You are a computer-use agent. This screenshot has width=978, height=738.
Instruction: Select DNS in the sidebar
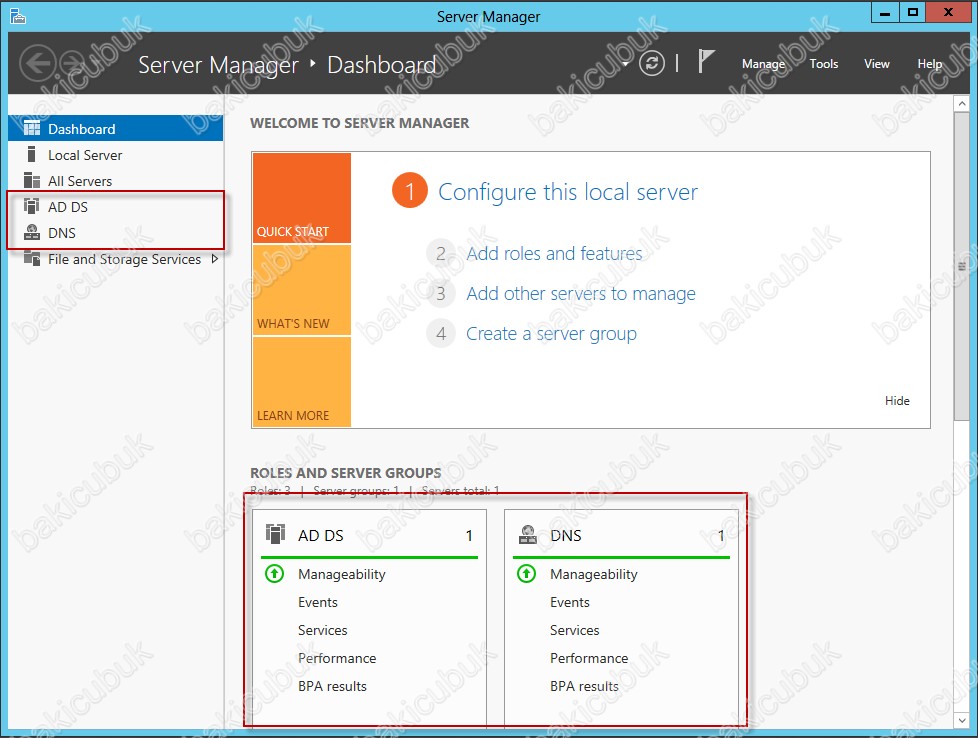click(x=115, y=233)
